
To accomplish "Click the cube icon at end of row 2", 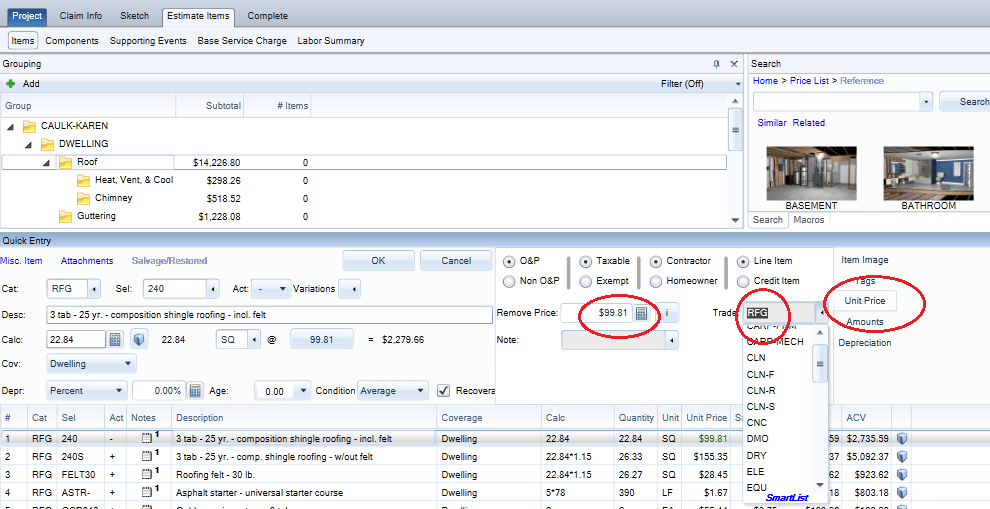I will [x=902, y=456].
